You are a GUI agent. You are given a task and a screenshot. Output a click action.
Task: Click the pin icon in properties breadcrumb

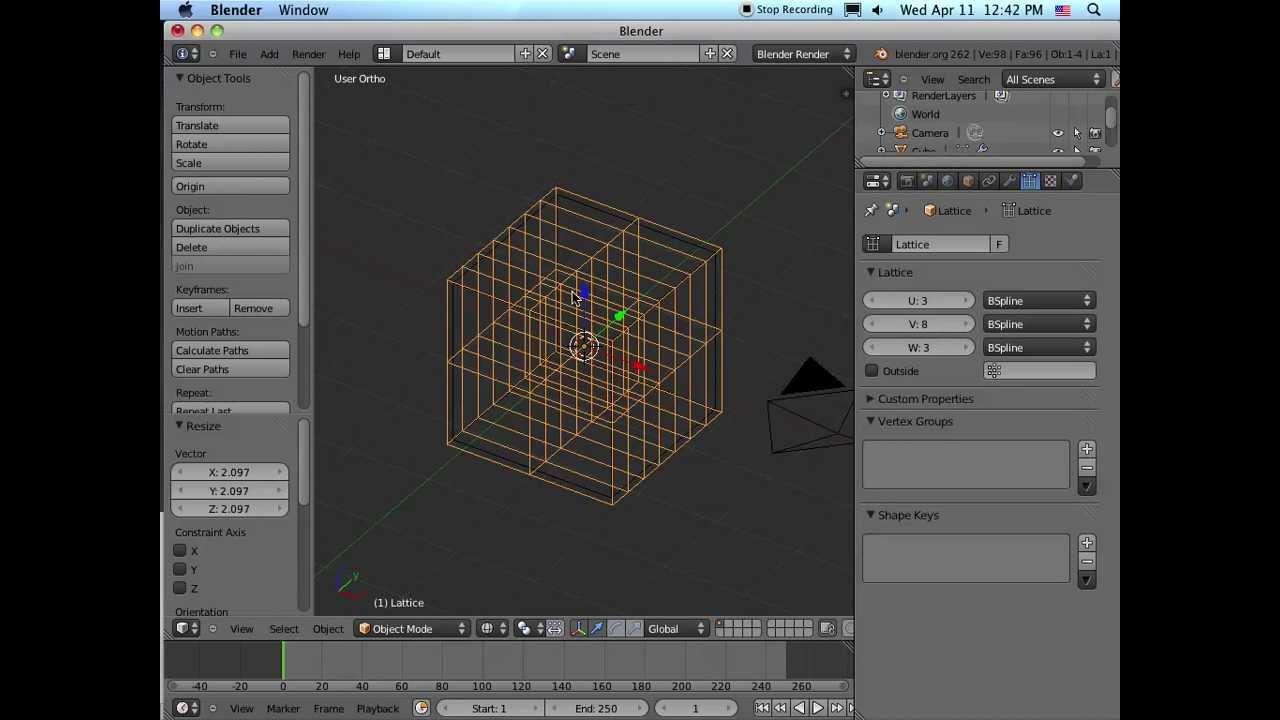[x=871, y=210]
